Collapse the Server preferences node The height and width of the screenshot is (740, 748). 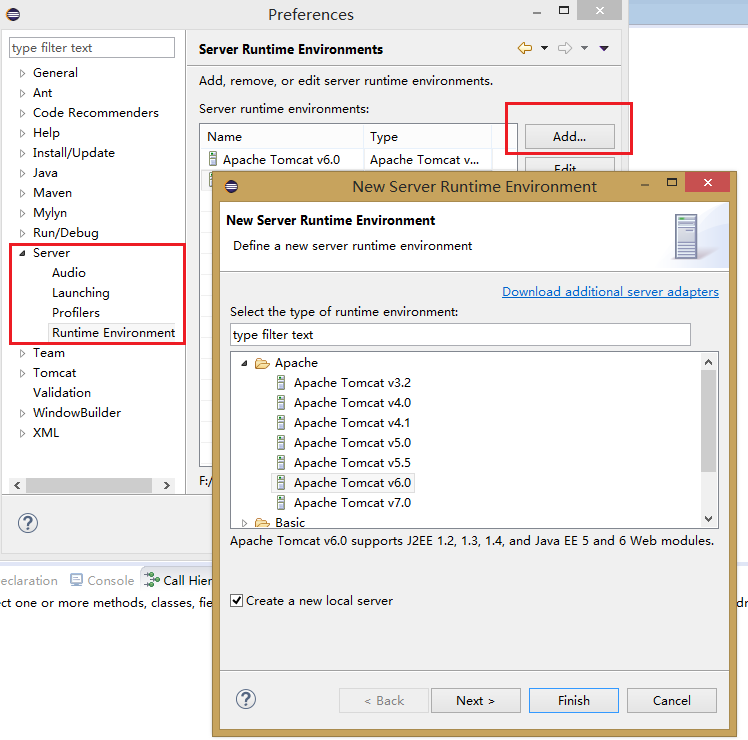coord(22,253)
